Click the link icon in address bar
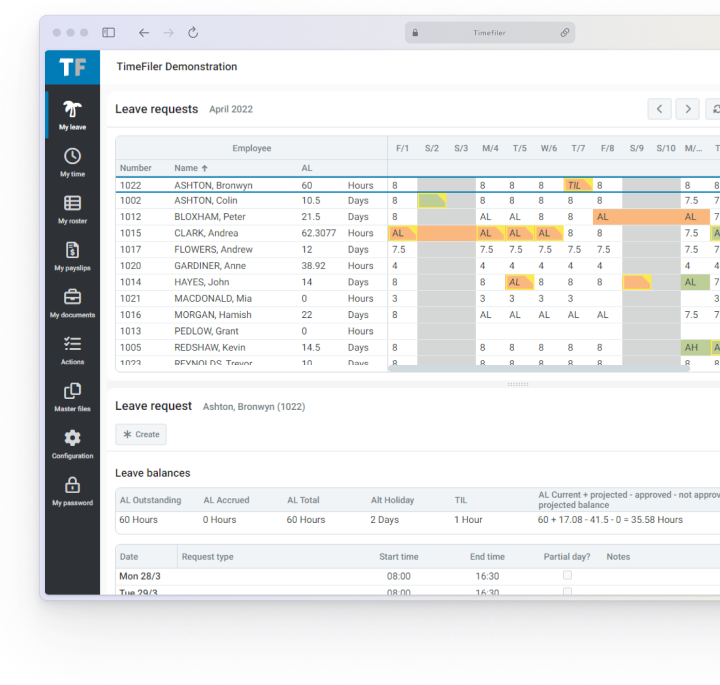The width and height of the screenshot is (720, 685). click(x=565, y=33)
